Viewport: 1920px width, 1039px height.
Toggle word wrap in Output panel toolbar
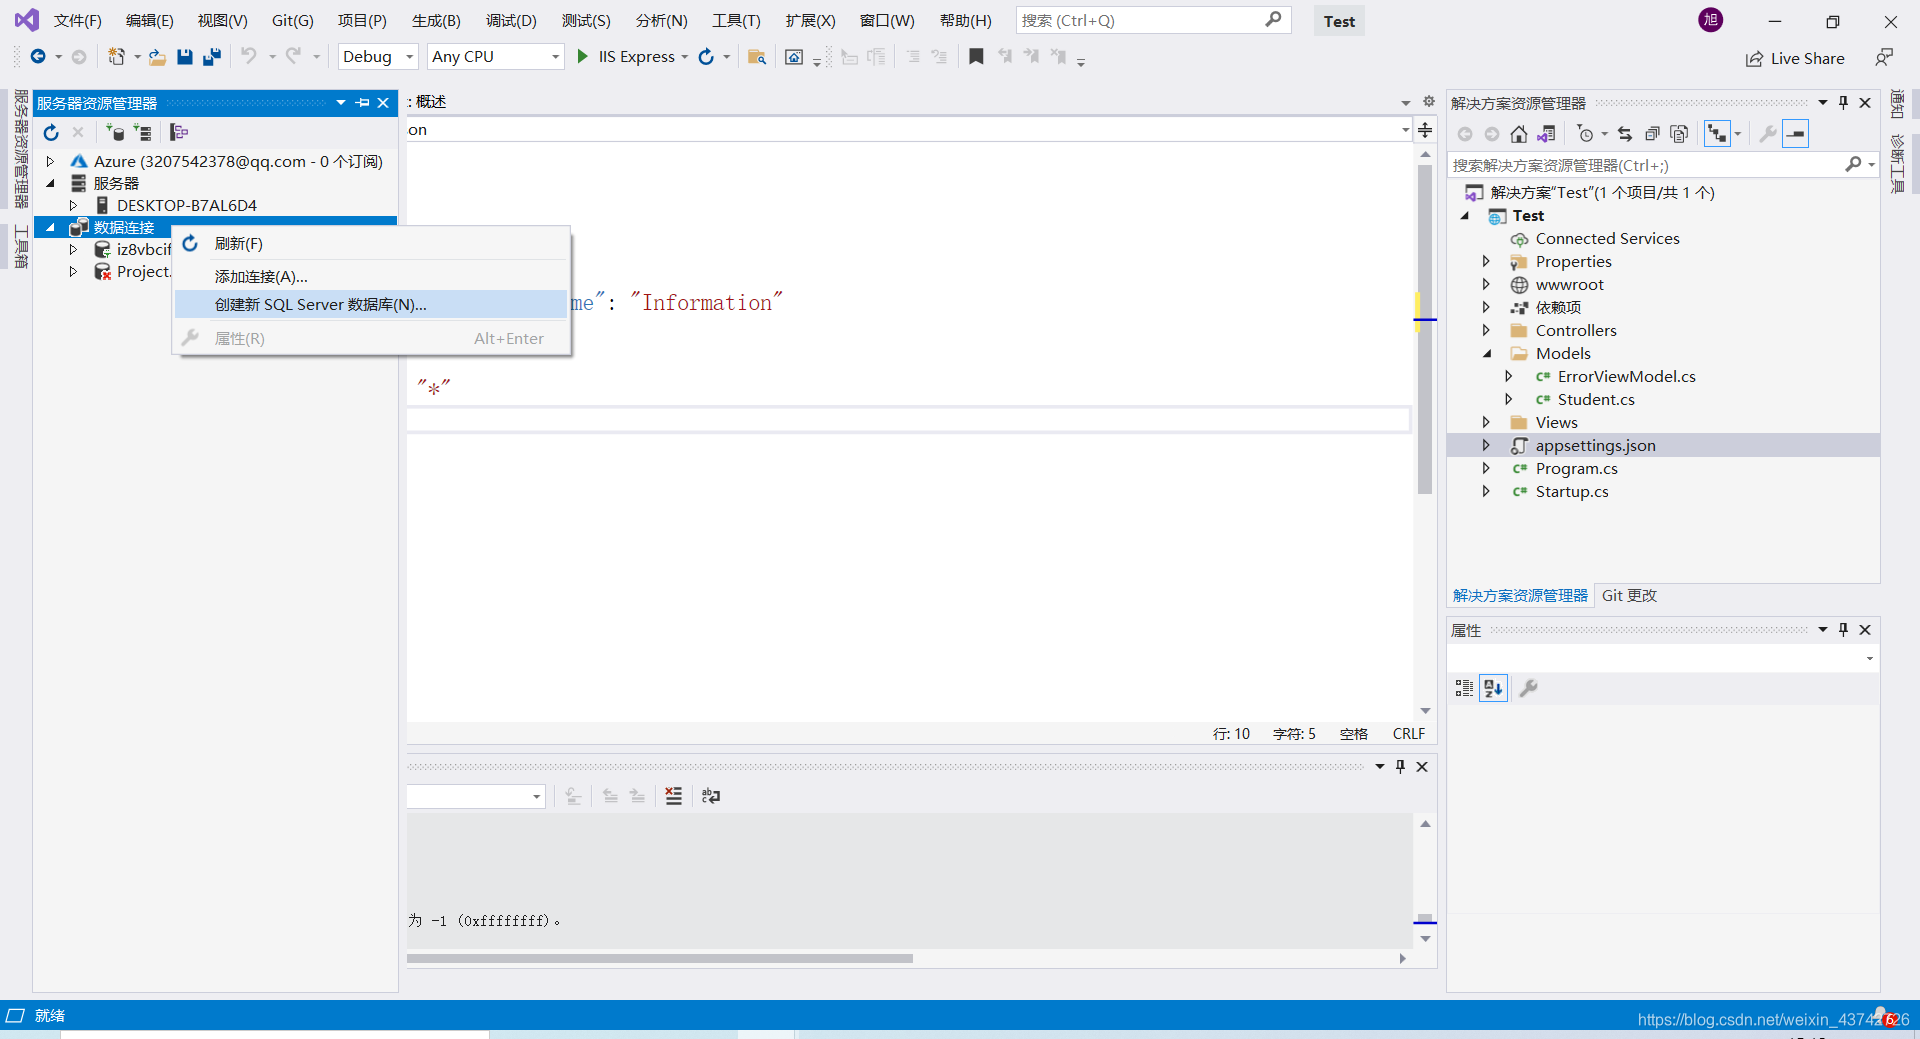(x=711, y=796)
